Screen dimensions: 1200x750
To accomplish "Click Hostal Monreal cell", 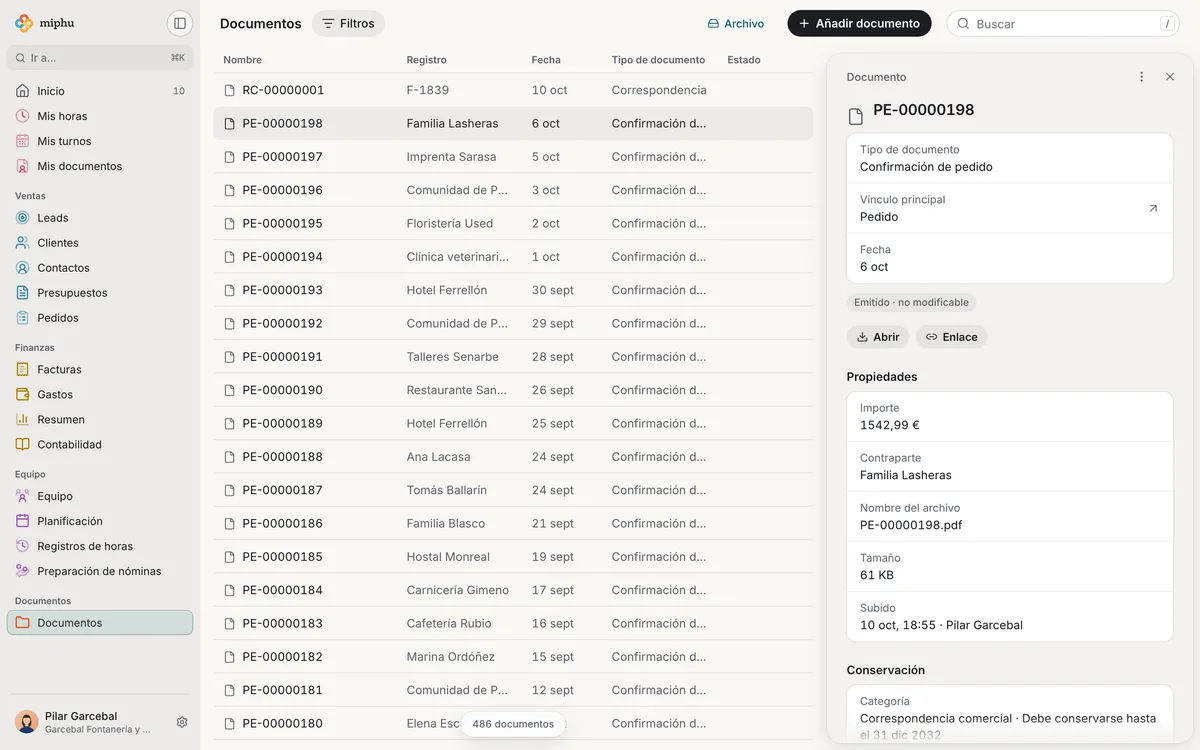I will 448,557.
